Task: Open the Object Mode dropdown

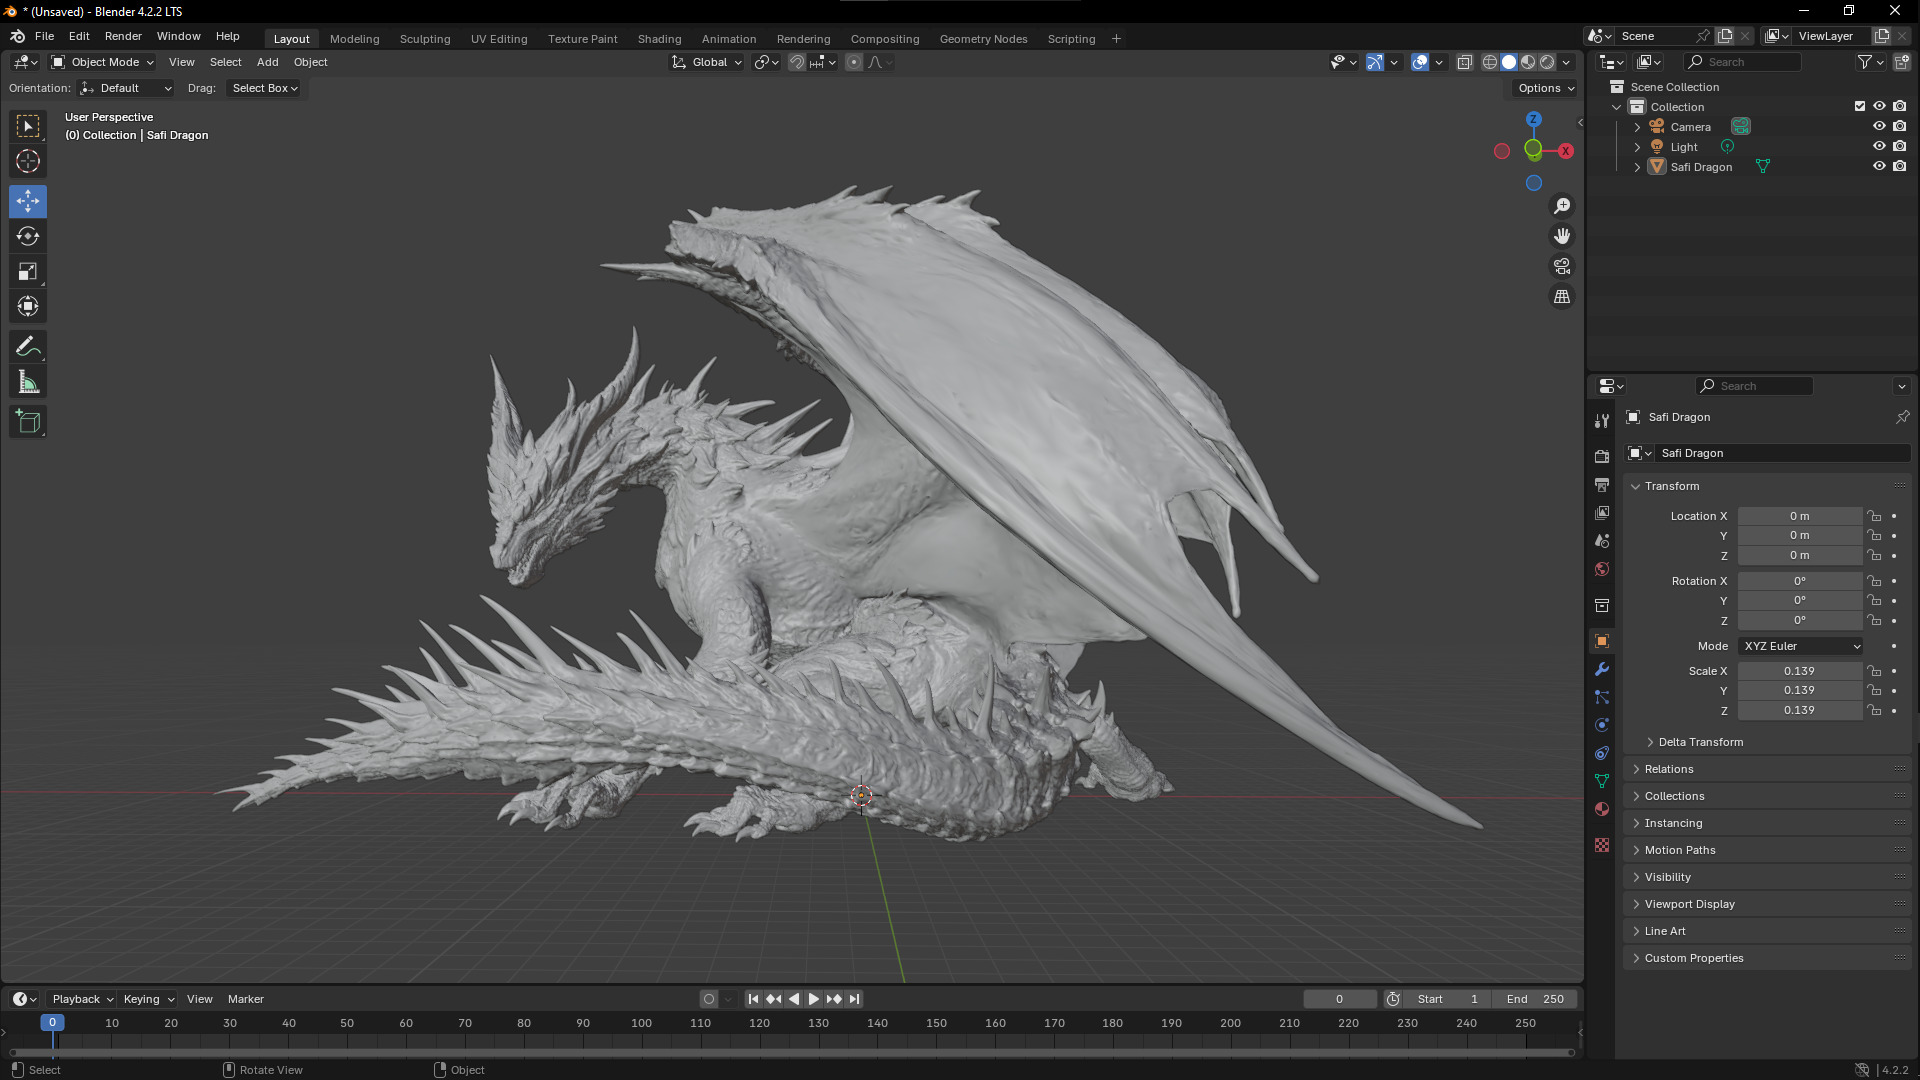Action: pos(104,62)
